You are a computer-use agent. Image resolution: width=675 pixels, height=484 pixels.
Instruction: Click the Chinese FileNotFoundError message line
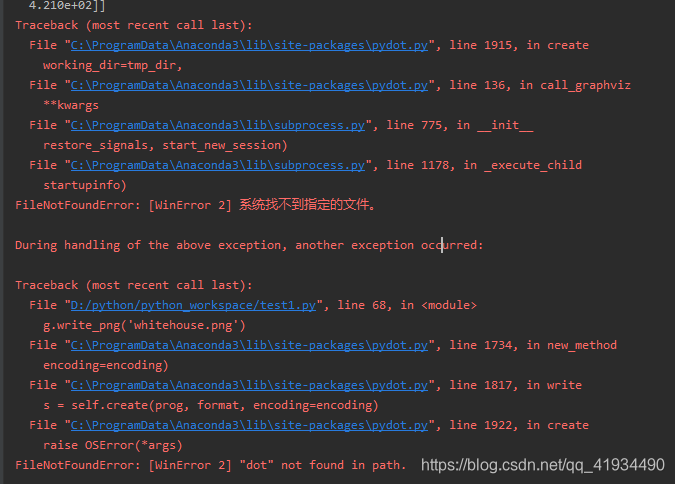tap(196, 205)
